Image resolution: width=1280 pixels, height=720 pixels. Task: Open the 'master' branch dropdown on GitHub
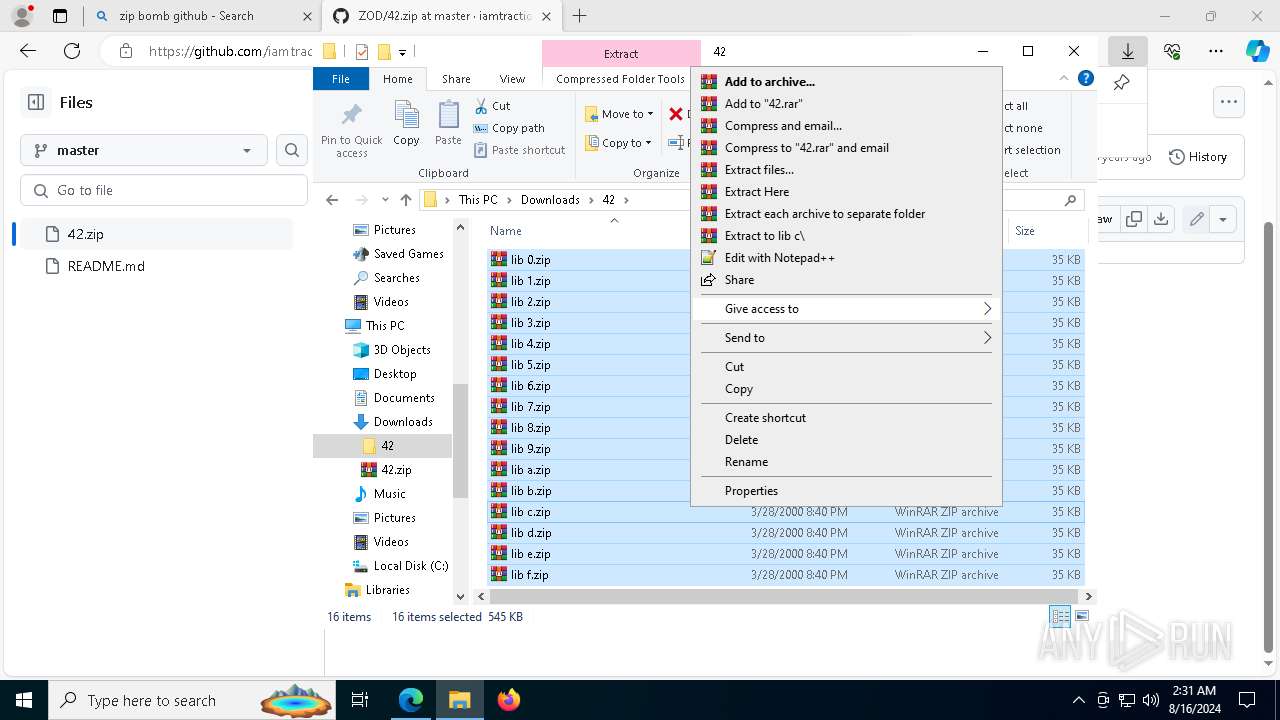point(144,150)
